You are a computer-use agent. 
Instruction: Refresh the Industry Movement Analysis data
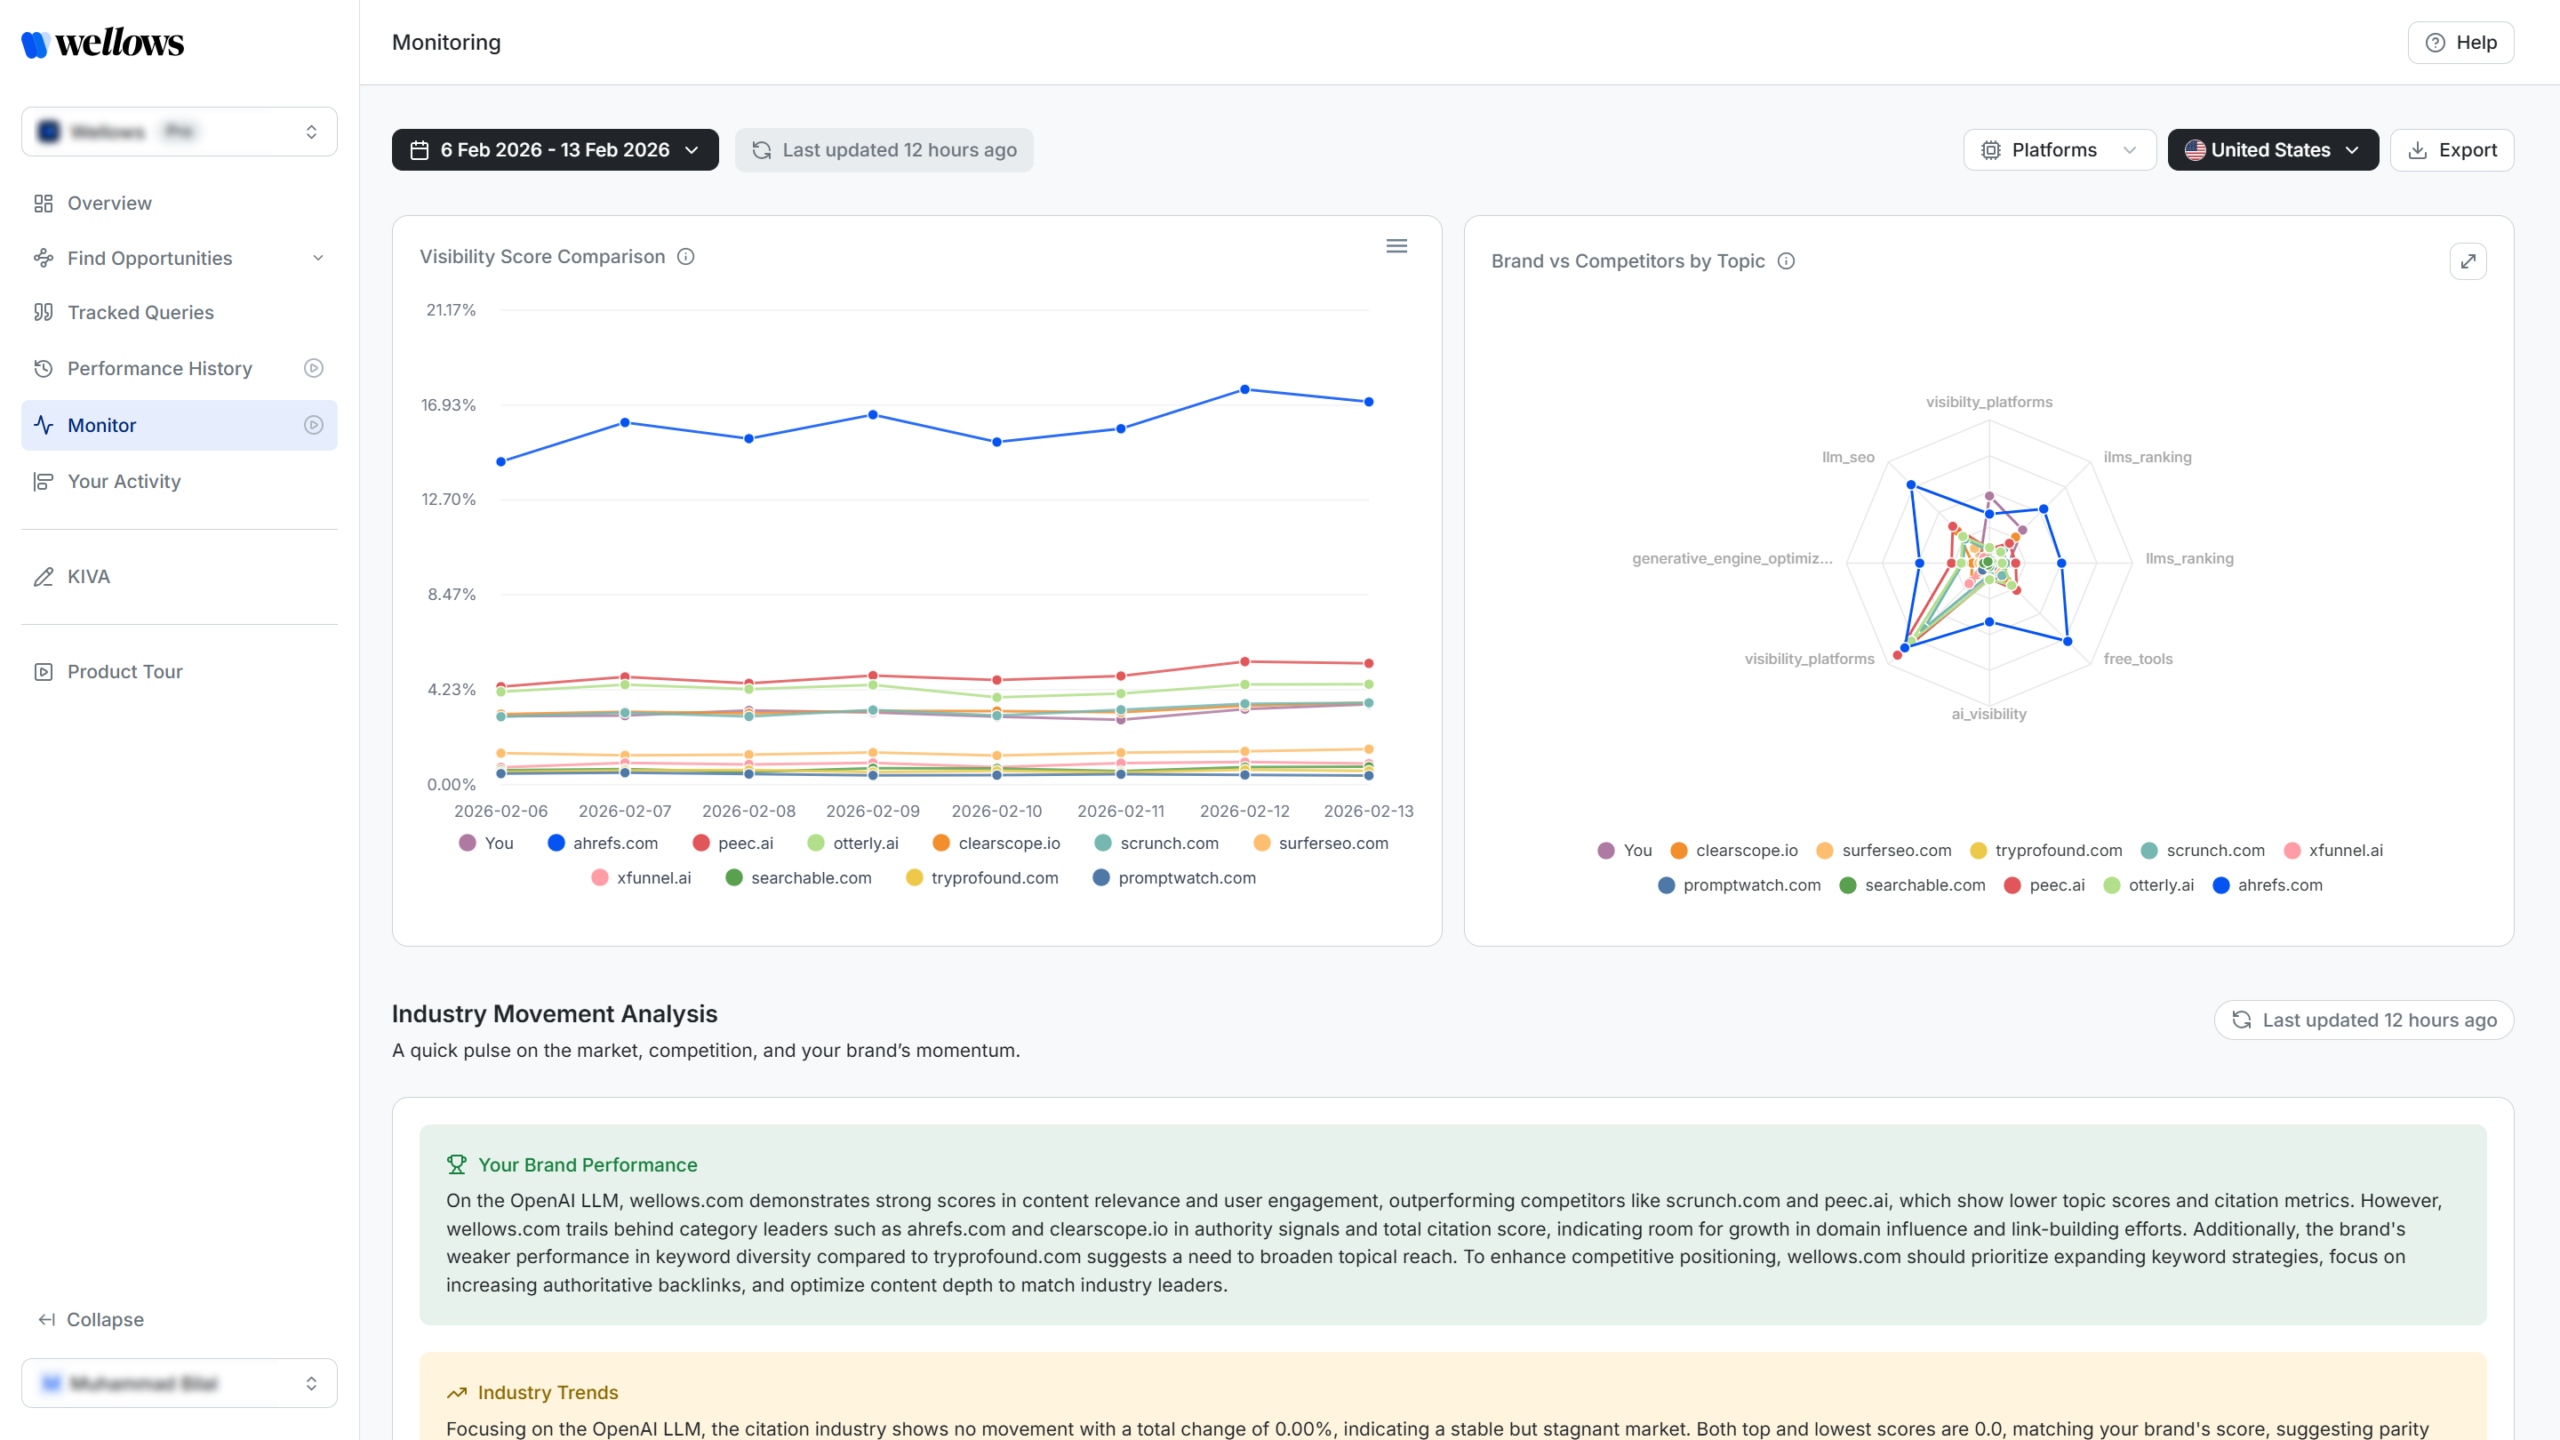(2363, 1019)
